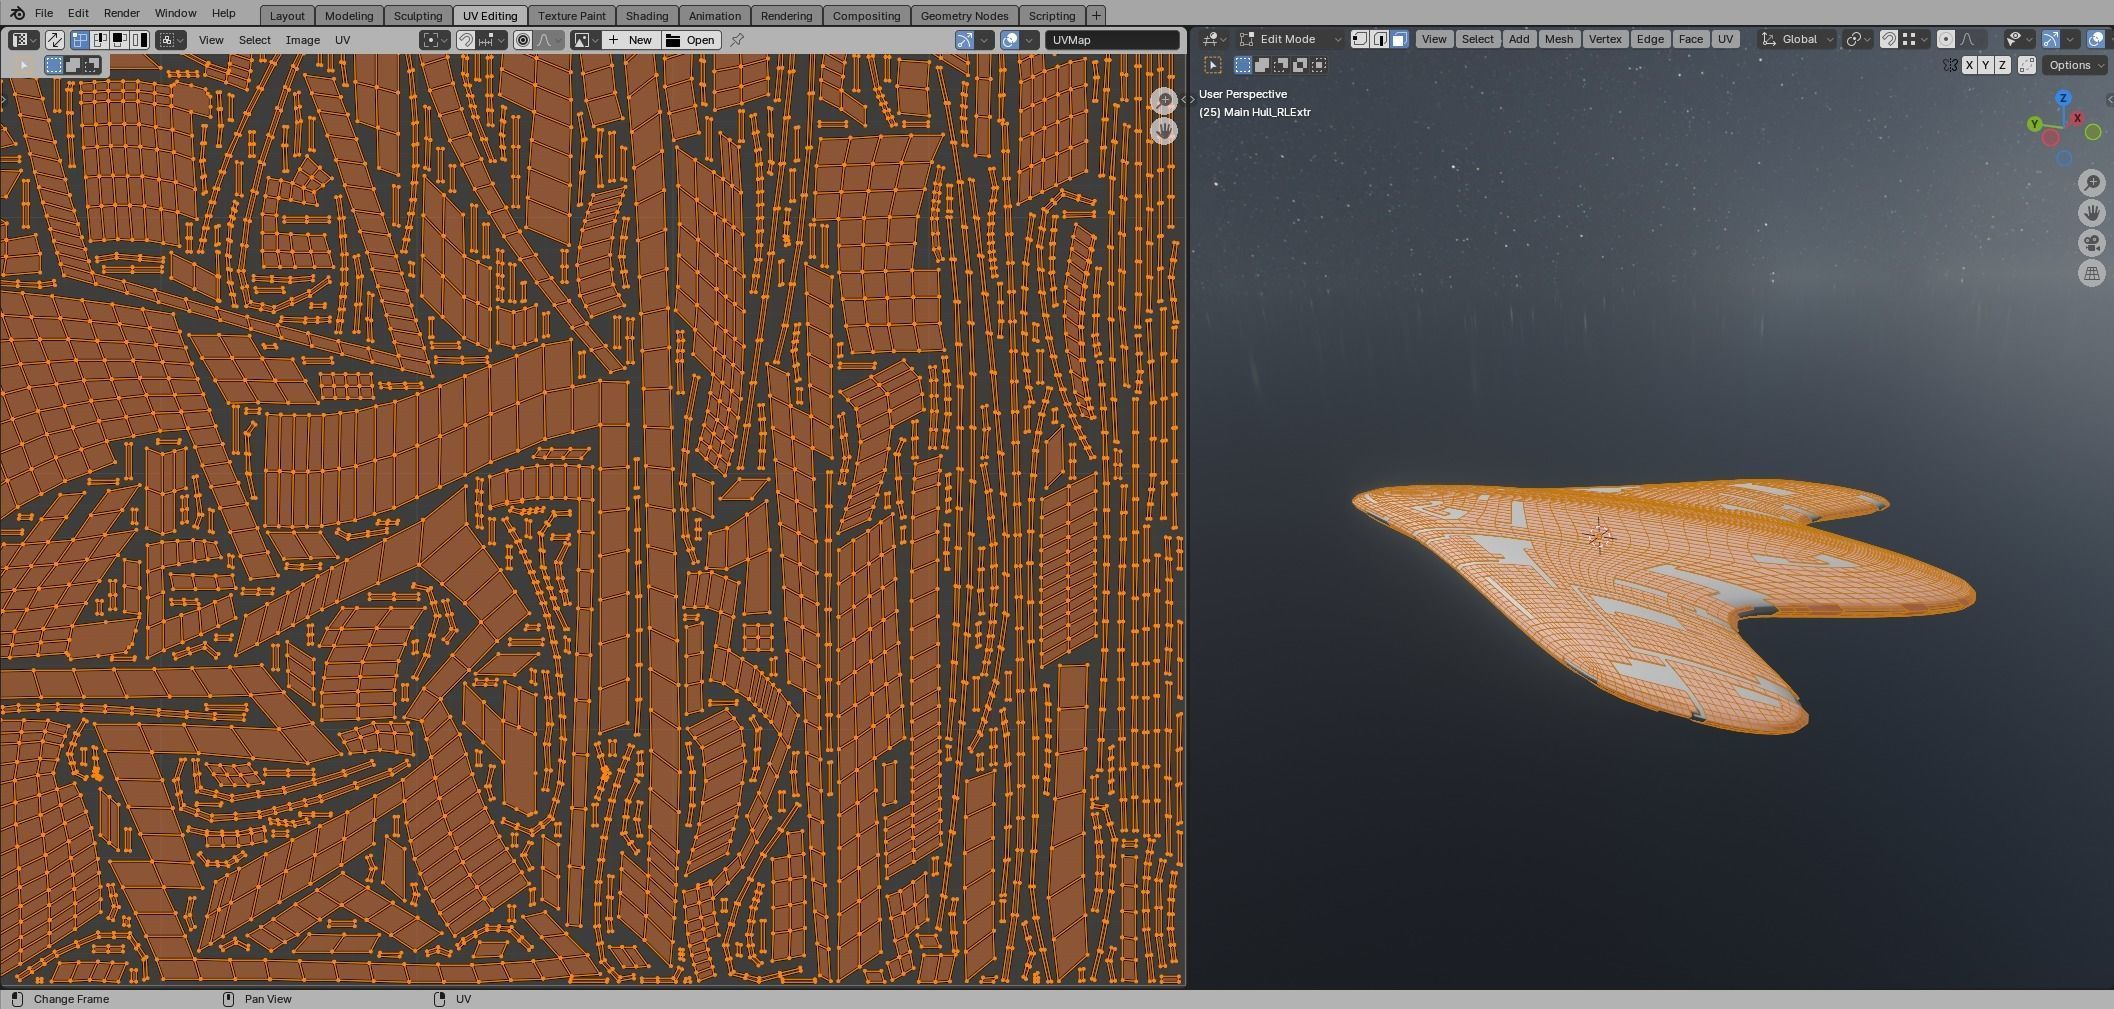Toggle proportional editing in UV editor
This screenshot has height=1009, width=2114.
522,40
